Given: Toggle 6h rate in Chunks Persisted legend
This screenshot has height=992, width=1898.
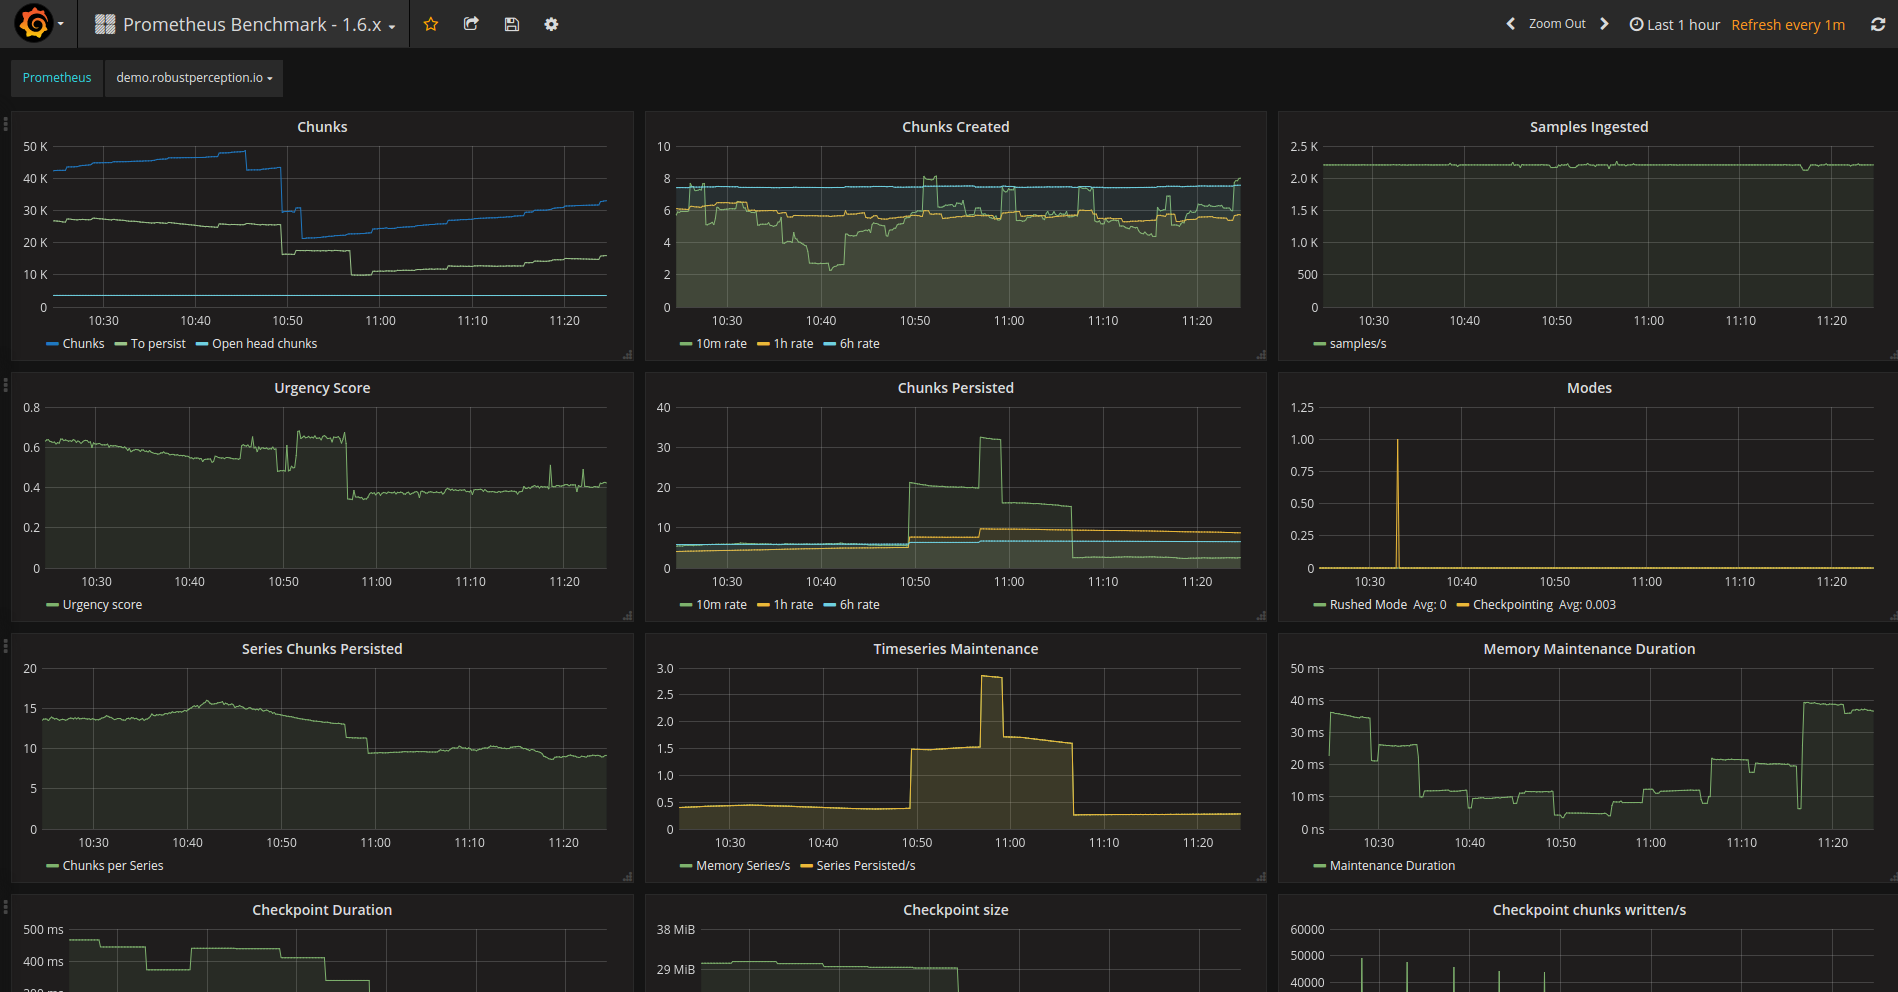Looking at the screenshot, I should point(859,605).
